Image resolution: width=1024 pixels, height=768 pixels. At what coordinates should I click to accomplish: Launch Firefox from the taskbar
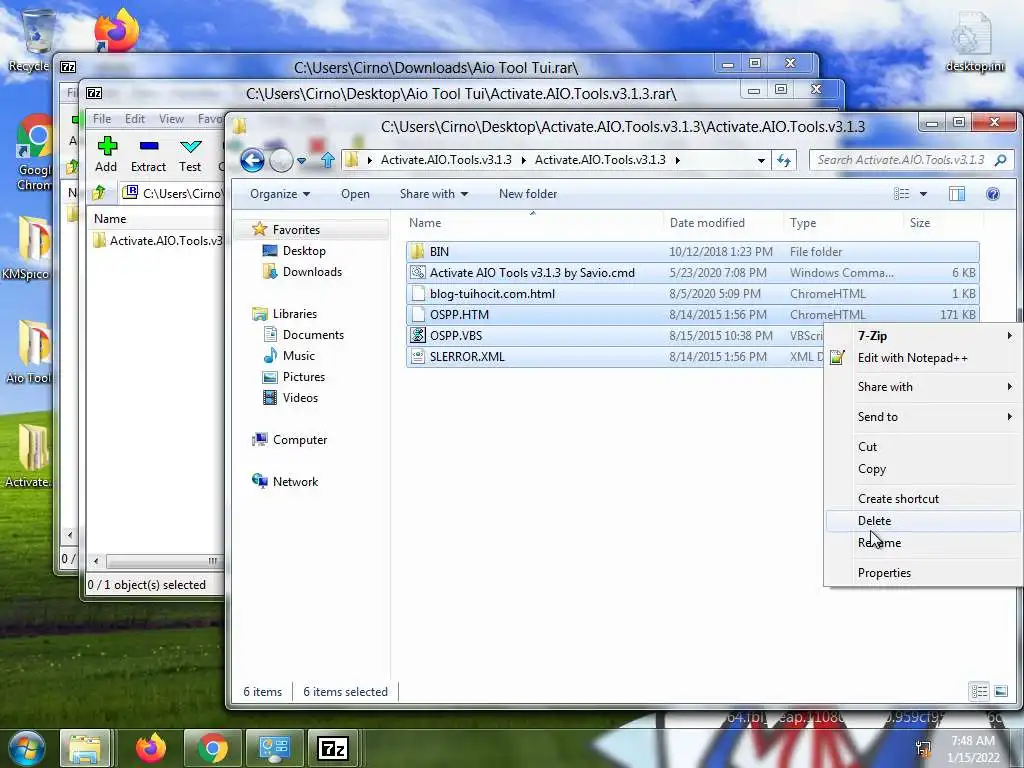click(x=151, y=748)
